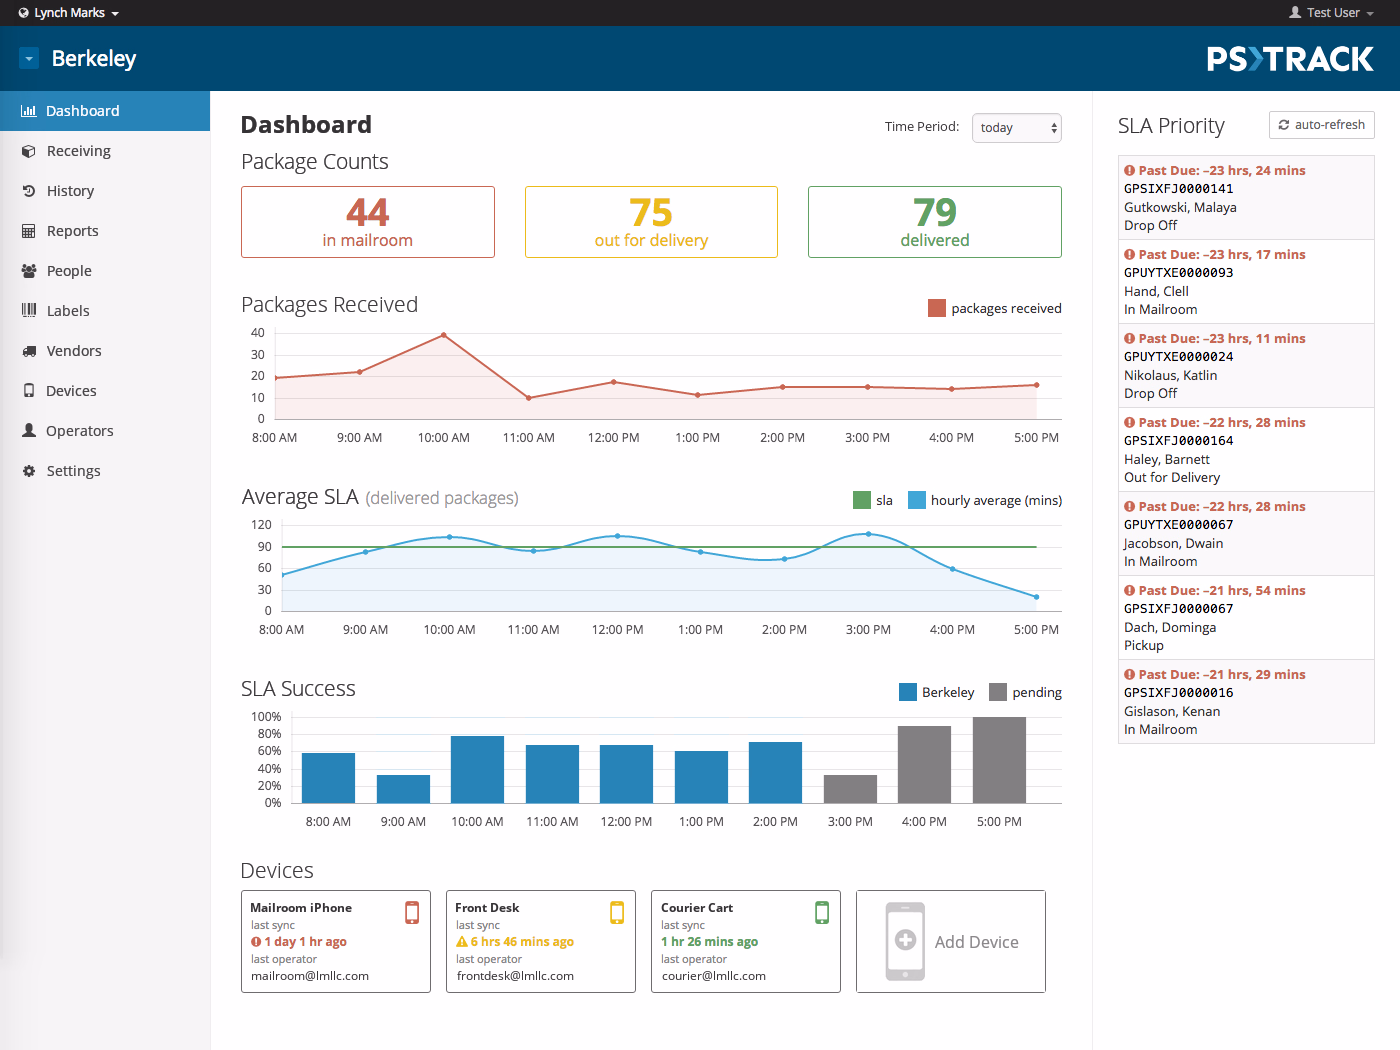Screen dimensions: 1400x1050
Task: Toggle the auto-refresh button
Action: point(1322,125)
